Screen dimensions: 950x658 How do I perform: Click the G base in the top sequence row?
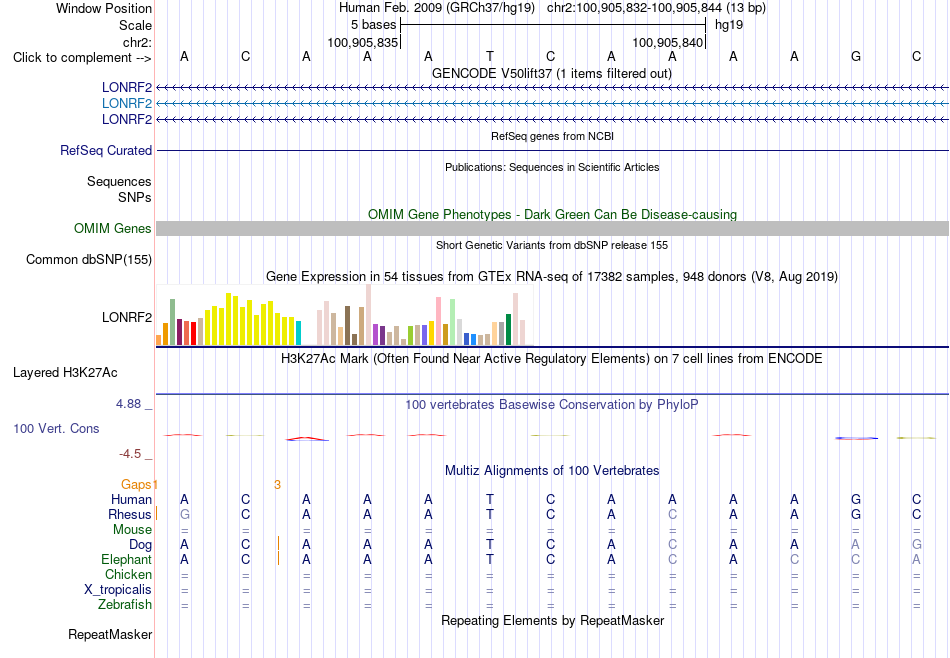click(x=855, y=56)
